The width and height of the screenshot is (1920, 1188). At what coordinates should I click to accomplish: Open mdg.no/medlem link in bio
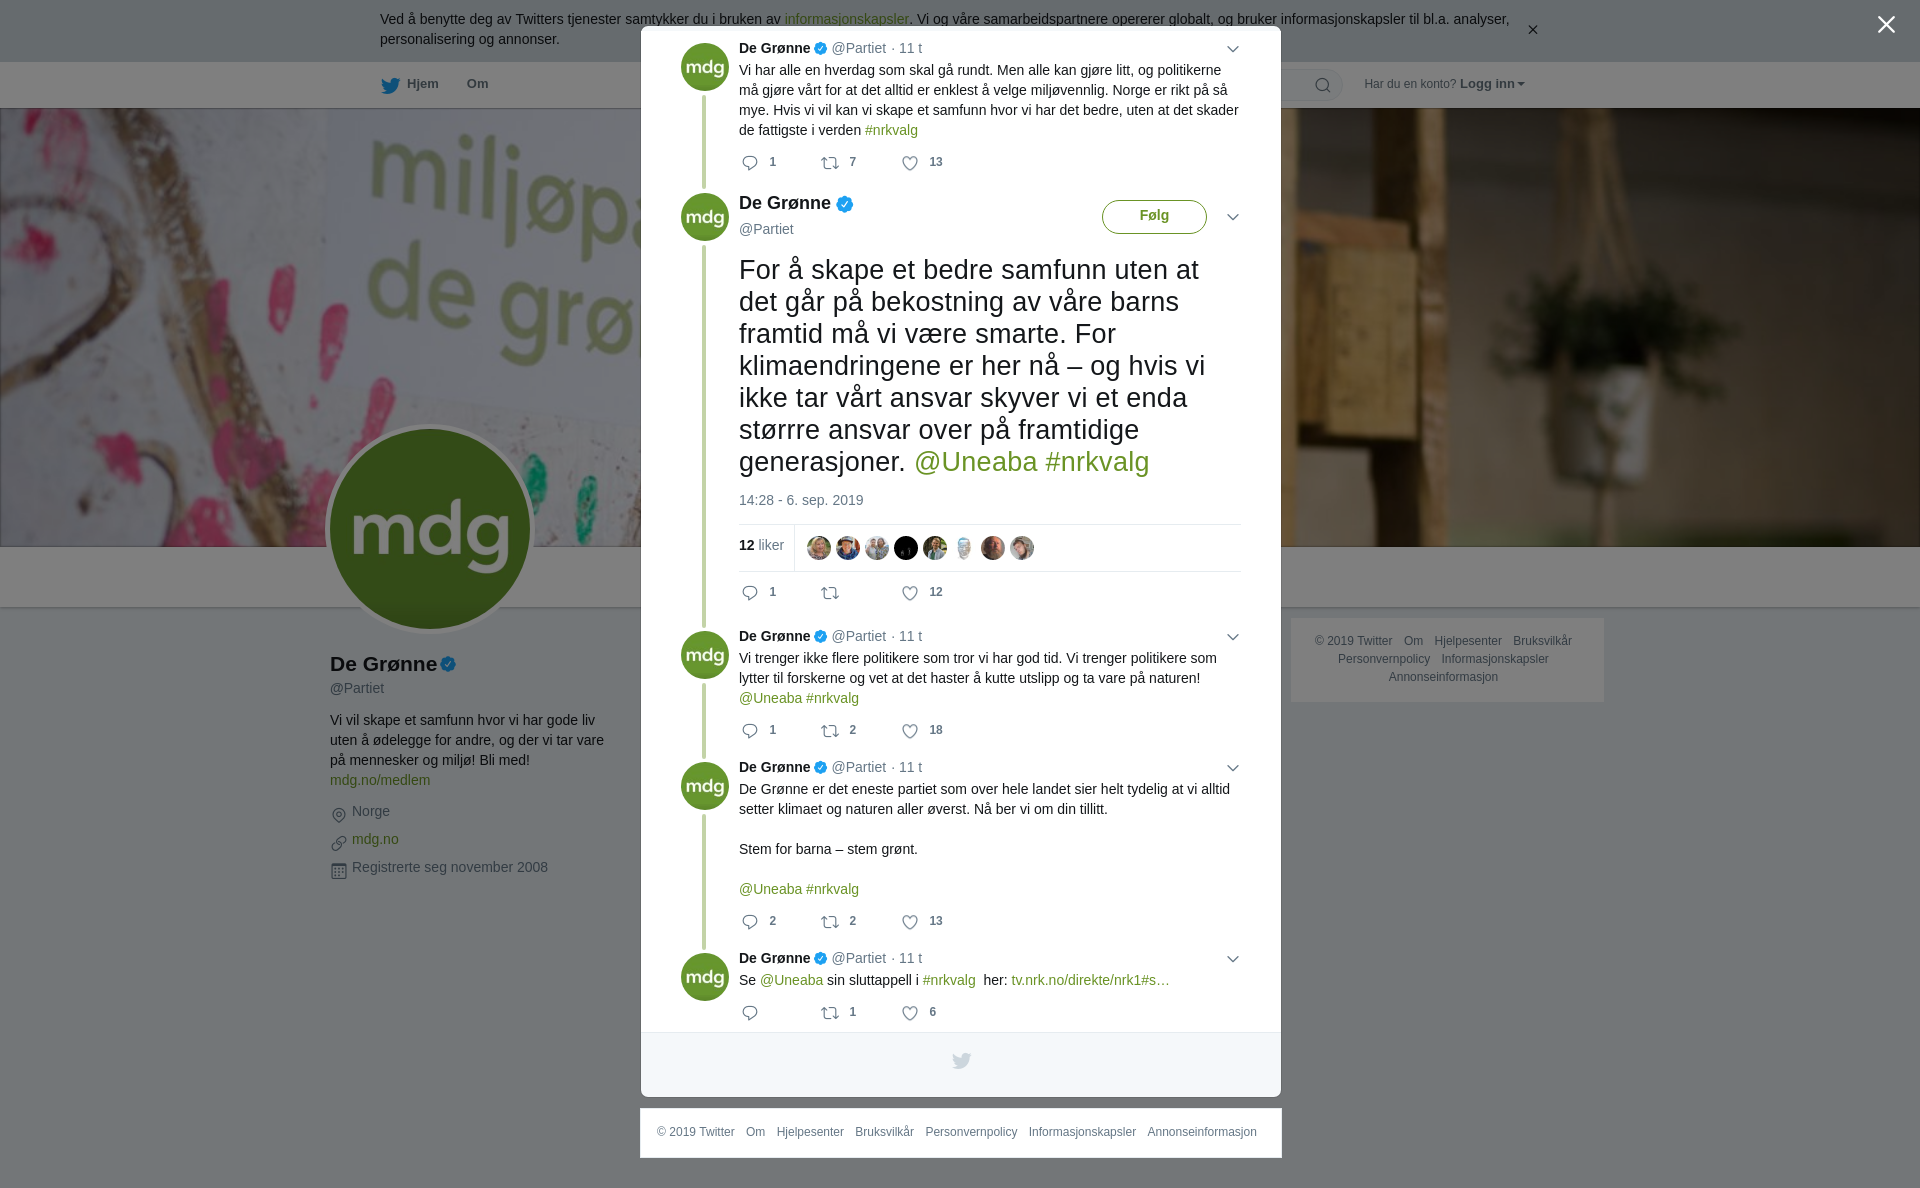click(x=380, y=780)
